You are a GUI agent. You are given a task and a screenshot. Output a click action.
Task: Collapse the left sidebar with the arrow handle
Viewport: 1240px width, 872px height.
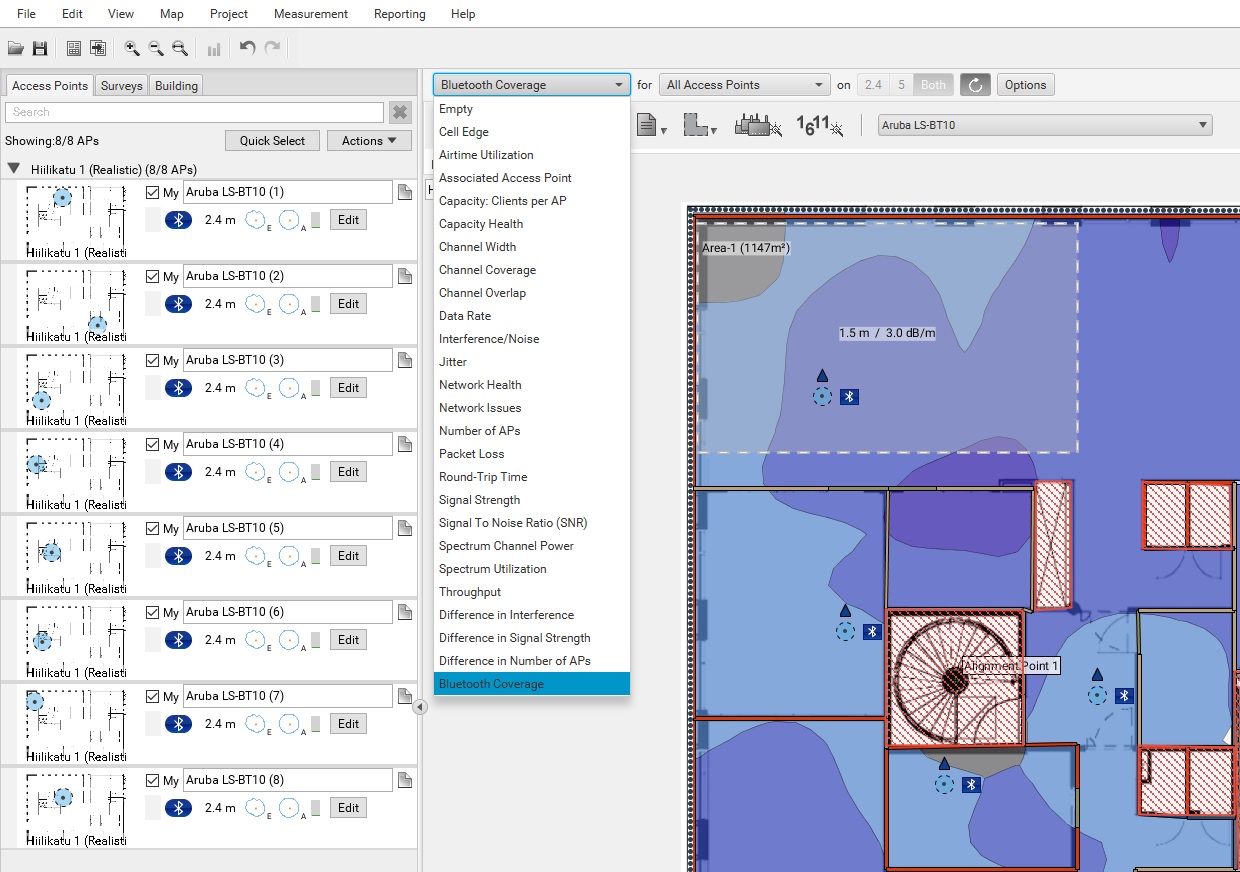click(420, 707)
